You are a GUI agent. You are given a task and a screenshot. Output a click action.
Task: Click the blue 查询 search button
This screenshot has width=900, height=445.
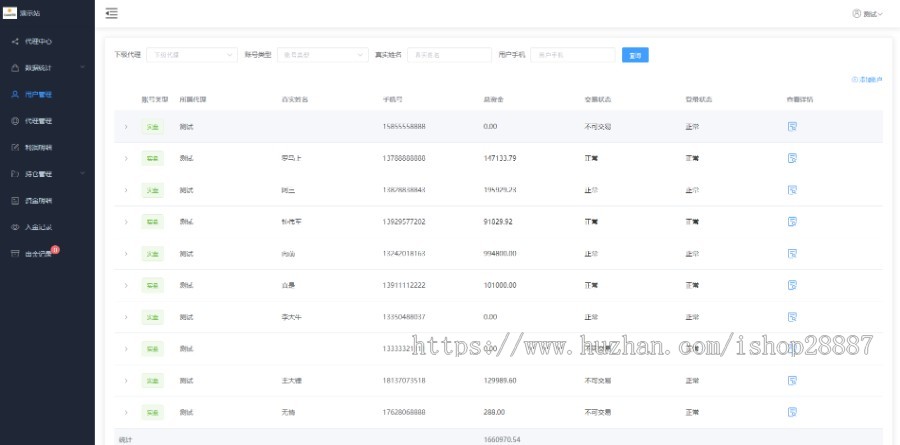point(635,55)
